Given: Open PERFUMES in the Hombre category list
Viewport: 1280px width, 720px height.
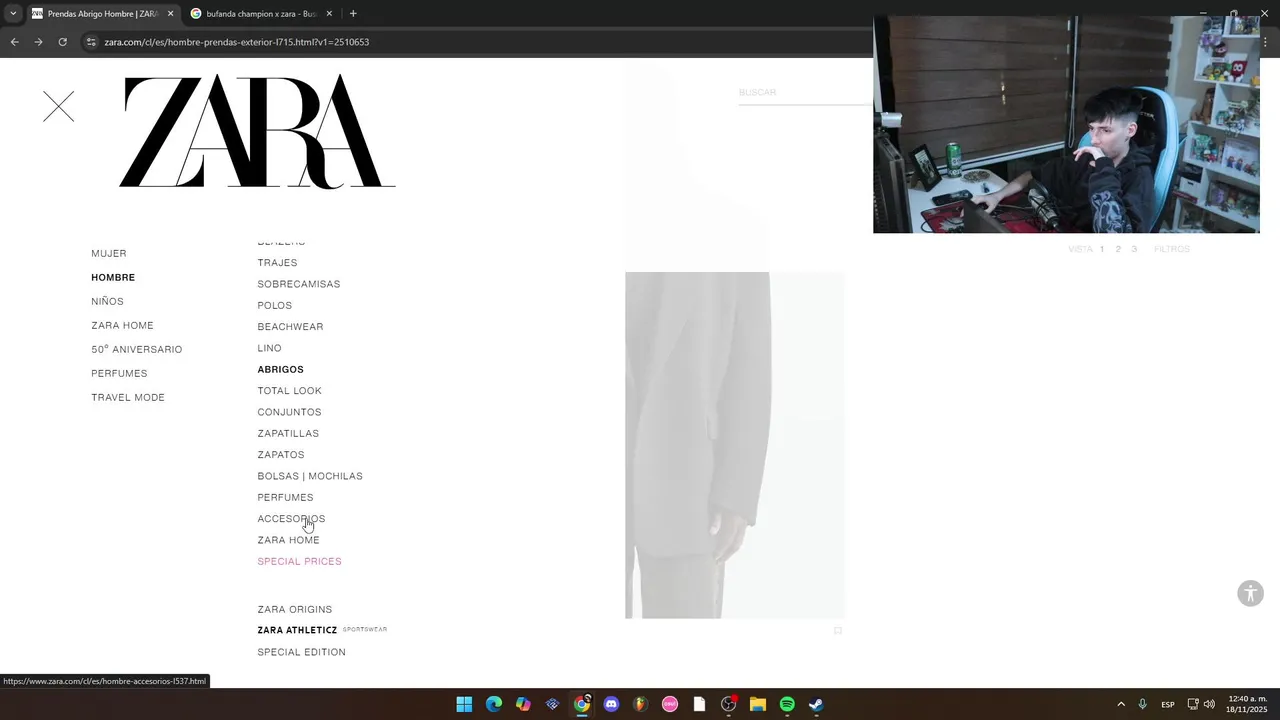Looking at the screenshot, I should (285, 498).
